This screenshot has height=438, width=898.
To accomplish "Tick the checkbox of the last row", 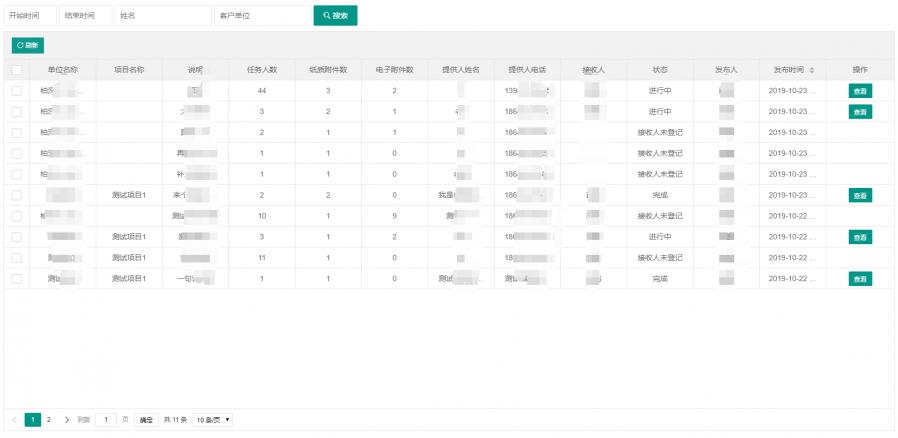I will (16, 279).
